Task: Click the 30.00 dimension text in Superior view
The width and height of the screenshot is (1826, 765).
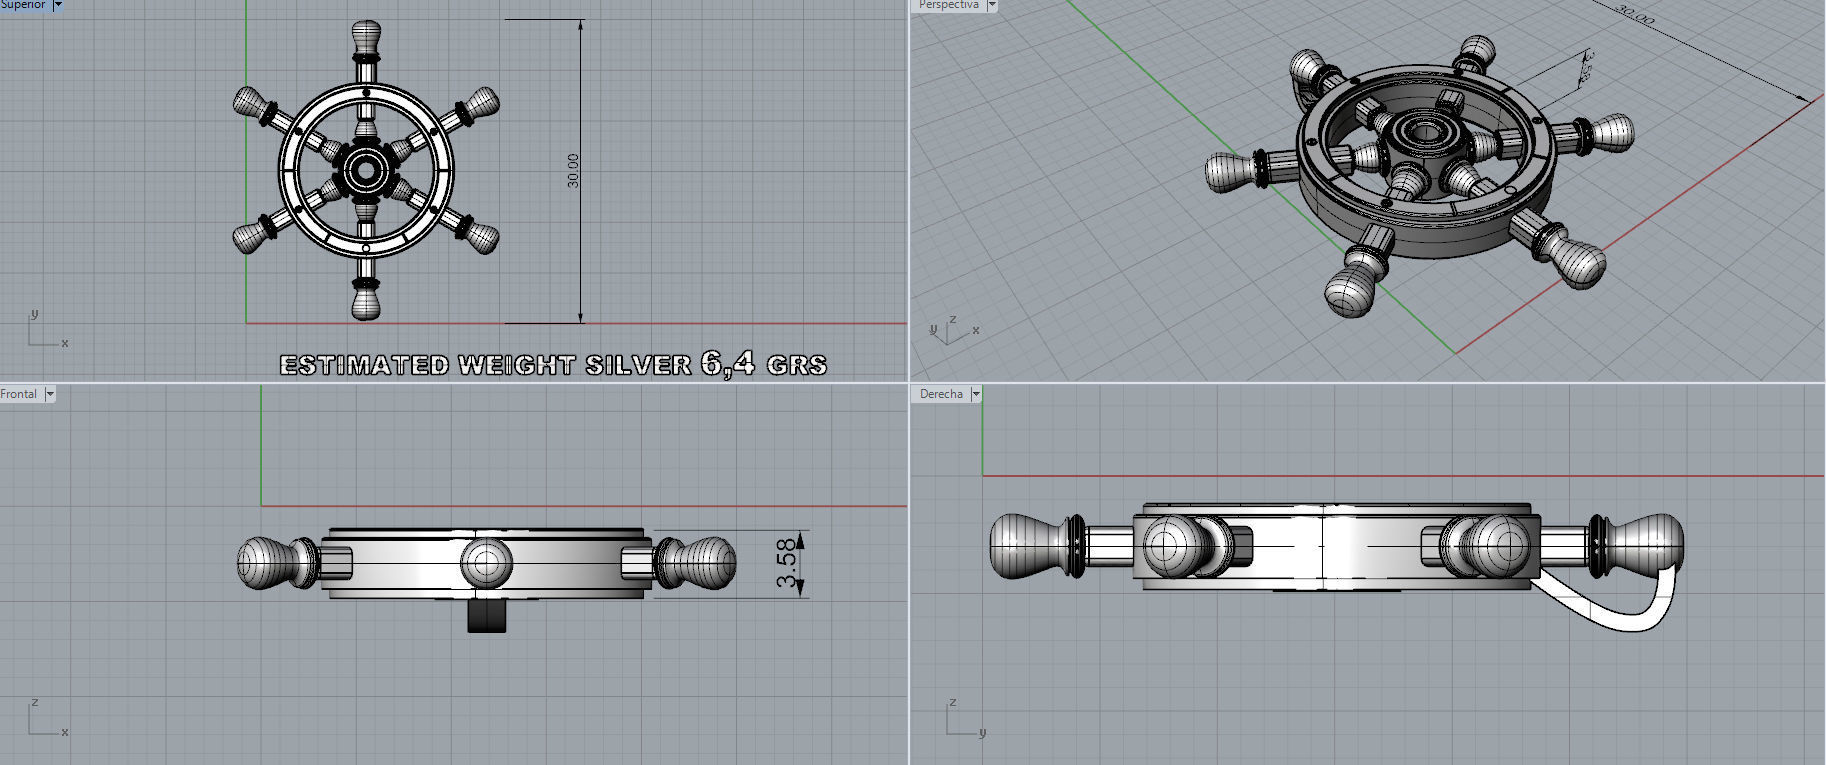Action: [x=573, y=170]
